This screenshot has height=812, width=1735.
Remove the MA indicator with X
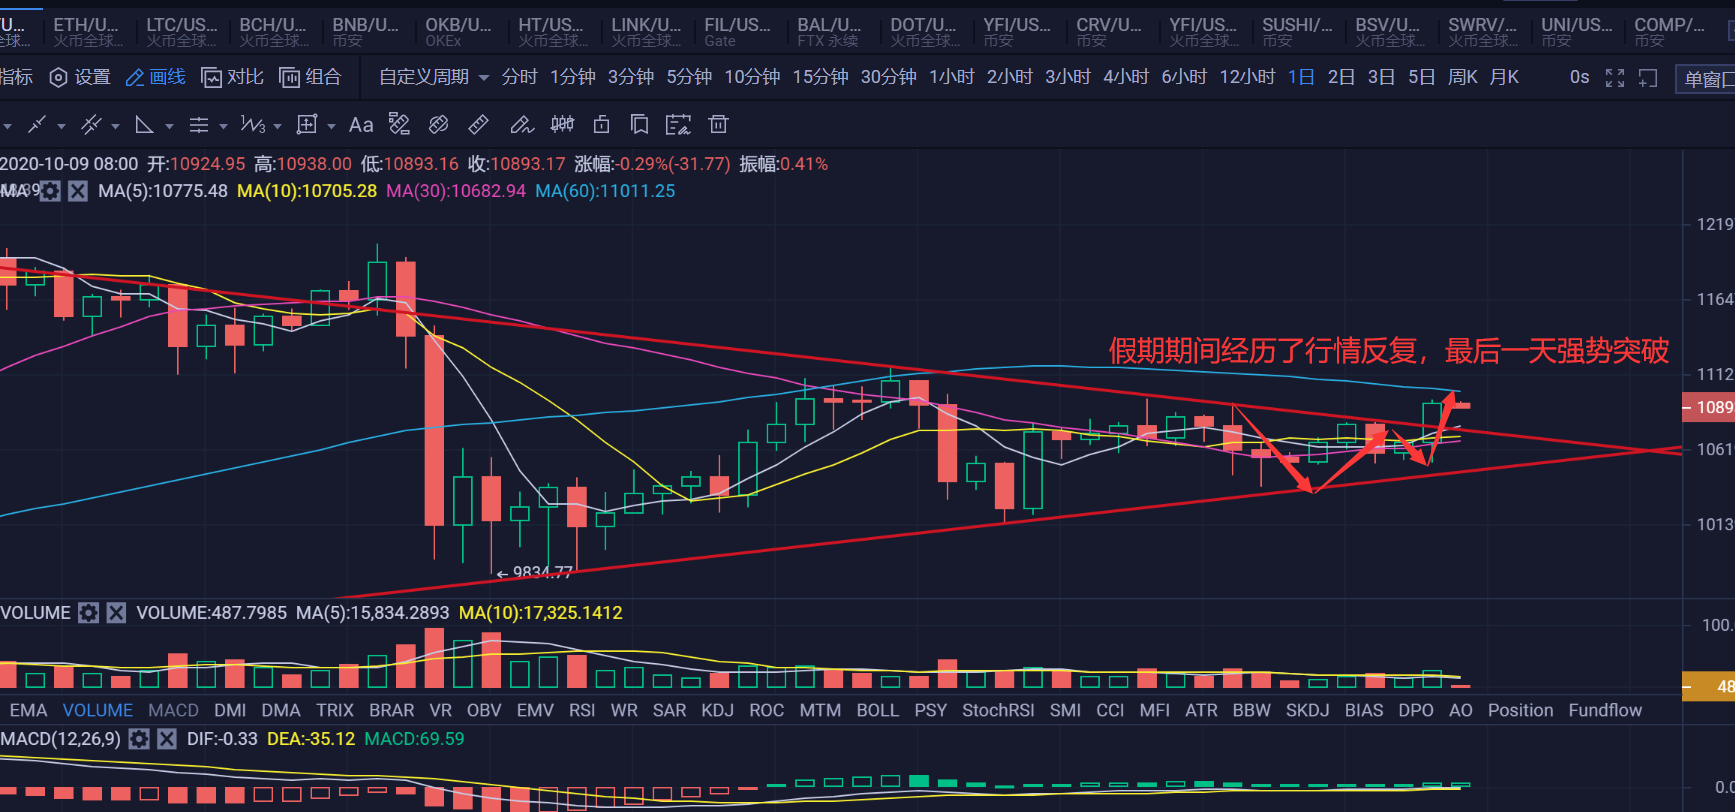pos(78,191)
